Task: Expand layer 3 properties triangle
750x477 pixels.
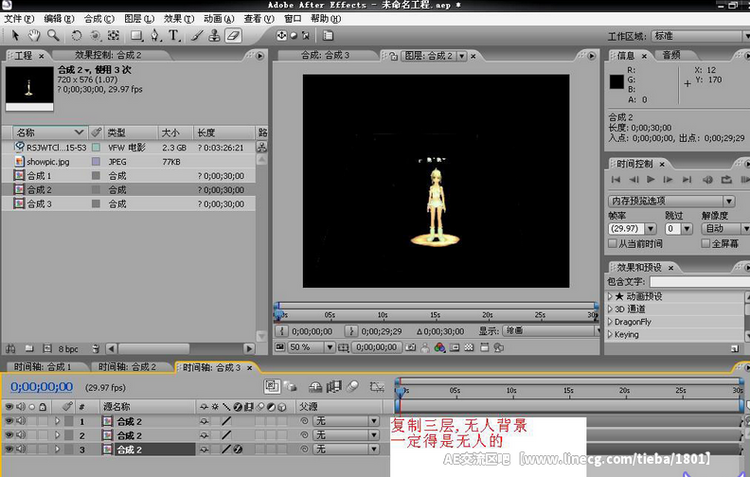Action: pos(57,449)
